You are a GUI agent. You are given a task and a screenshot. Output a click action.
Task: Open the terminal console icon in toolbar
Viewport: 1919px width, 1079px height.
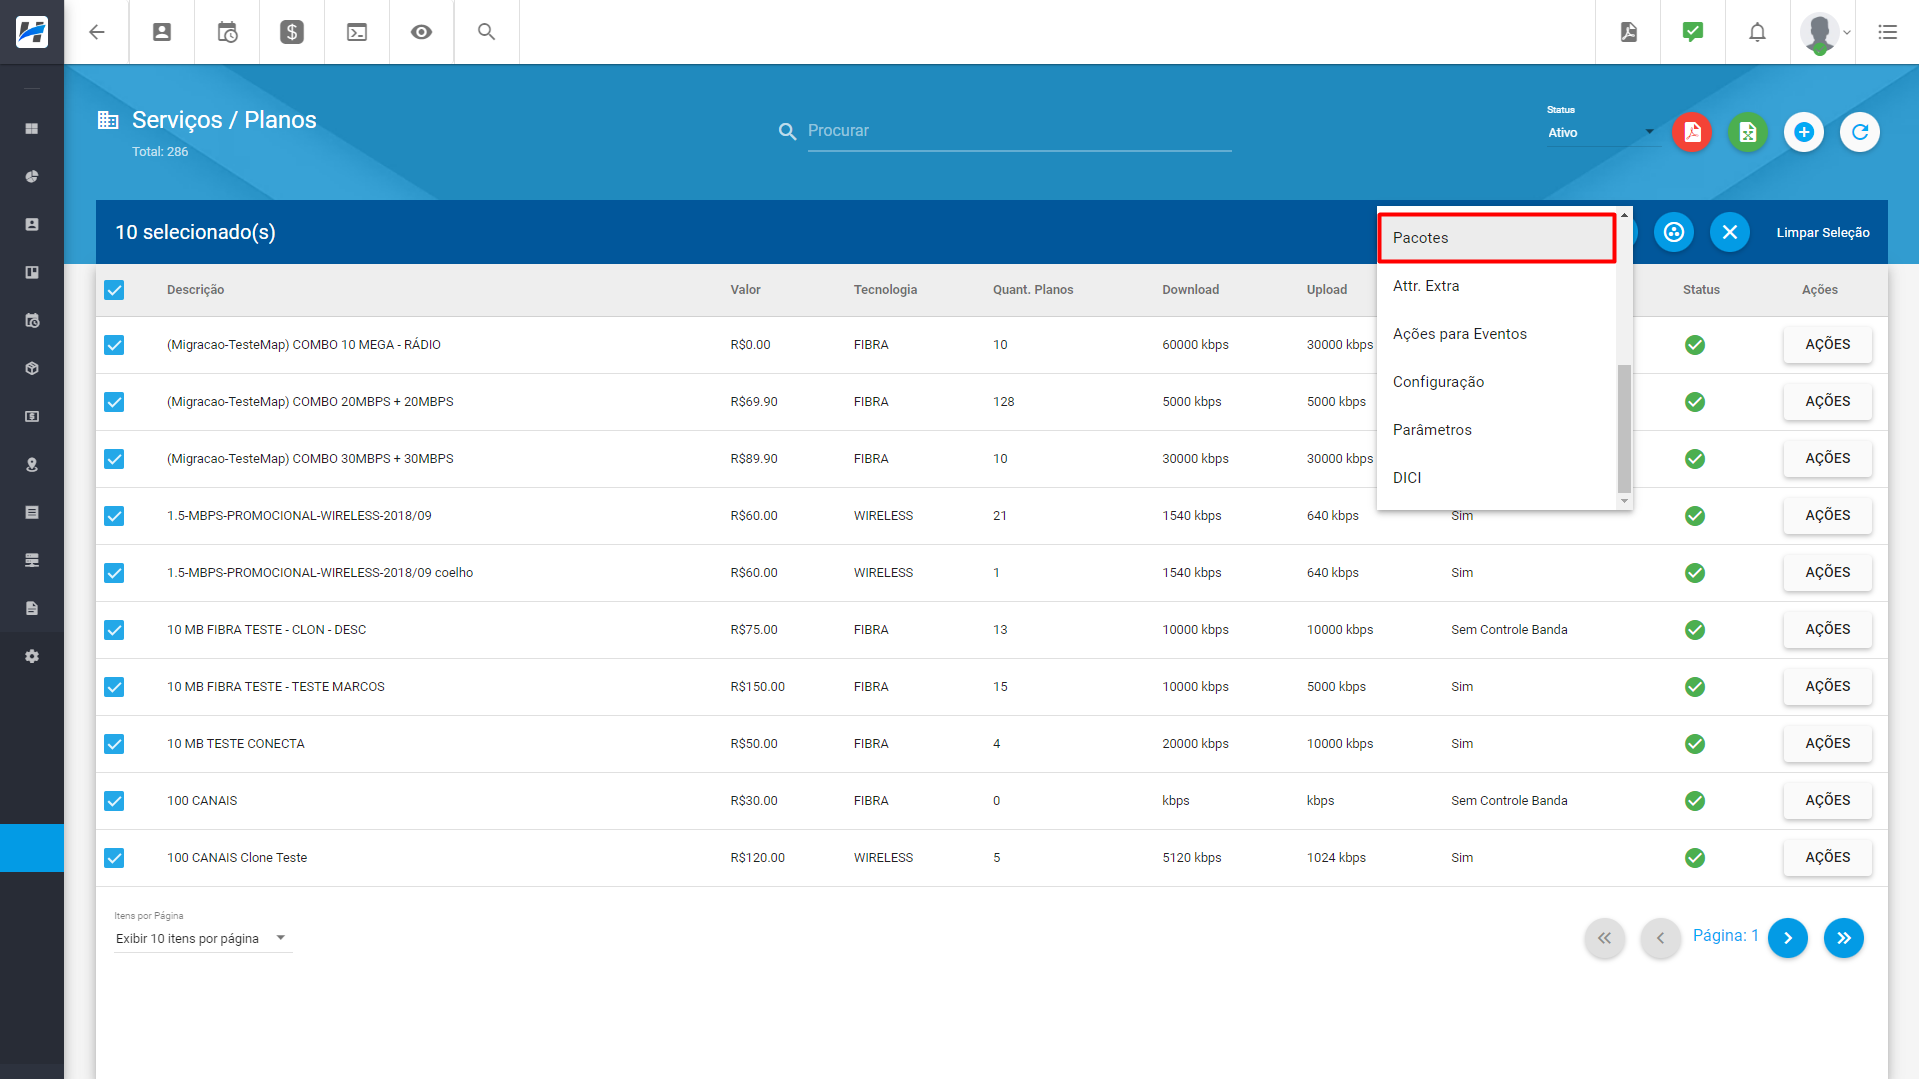357,32
